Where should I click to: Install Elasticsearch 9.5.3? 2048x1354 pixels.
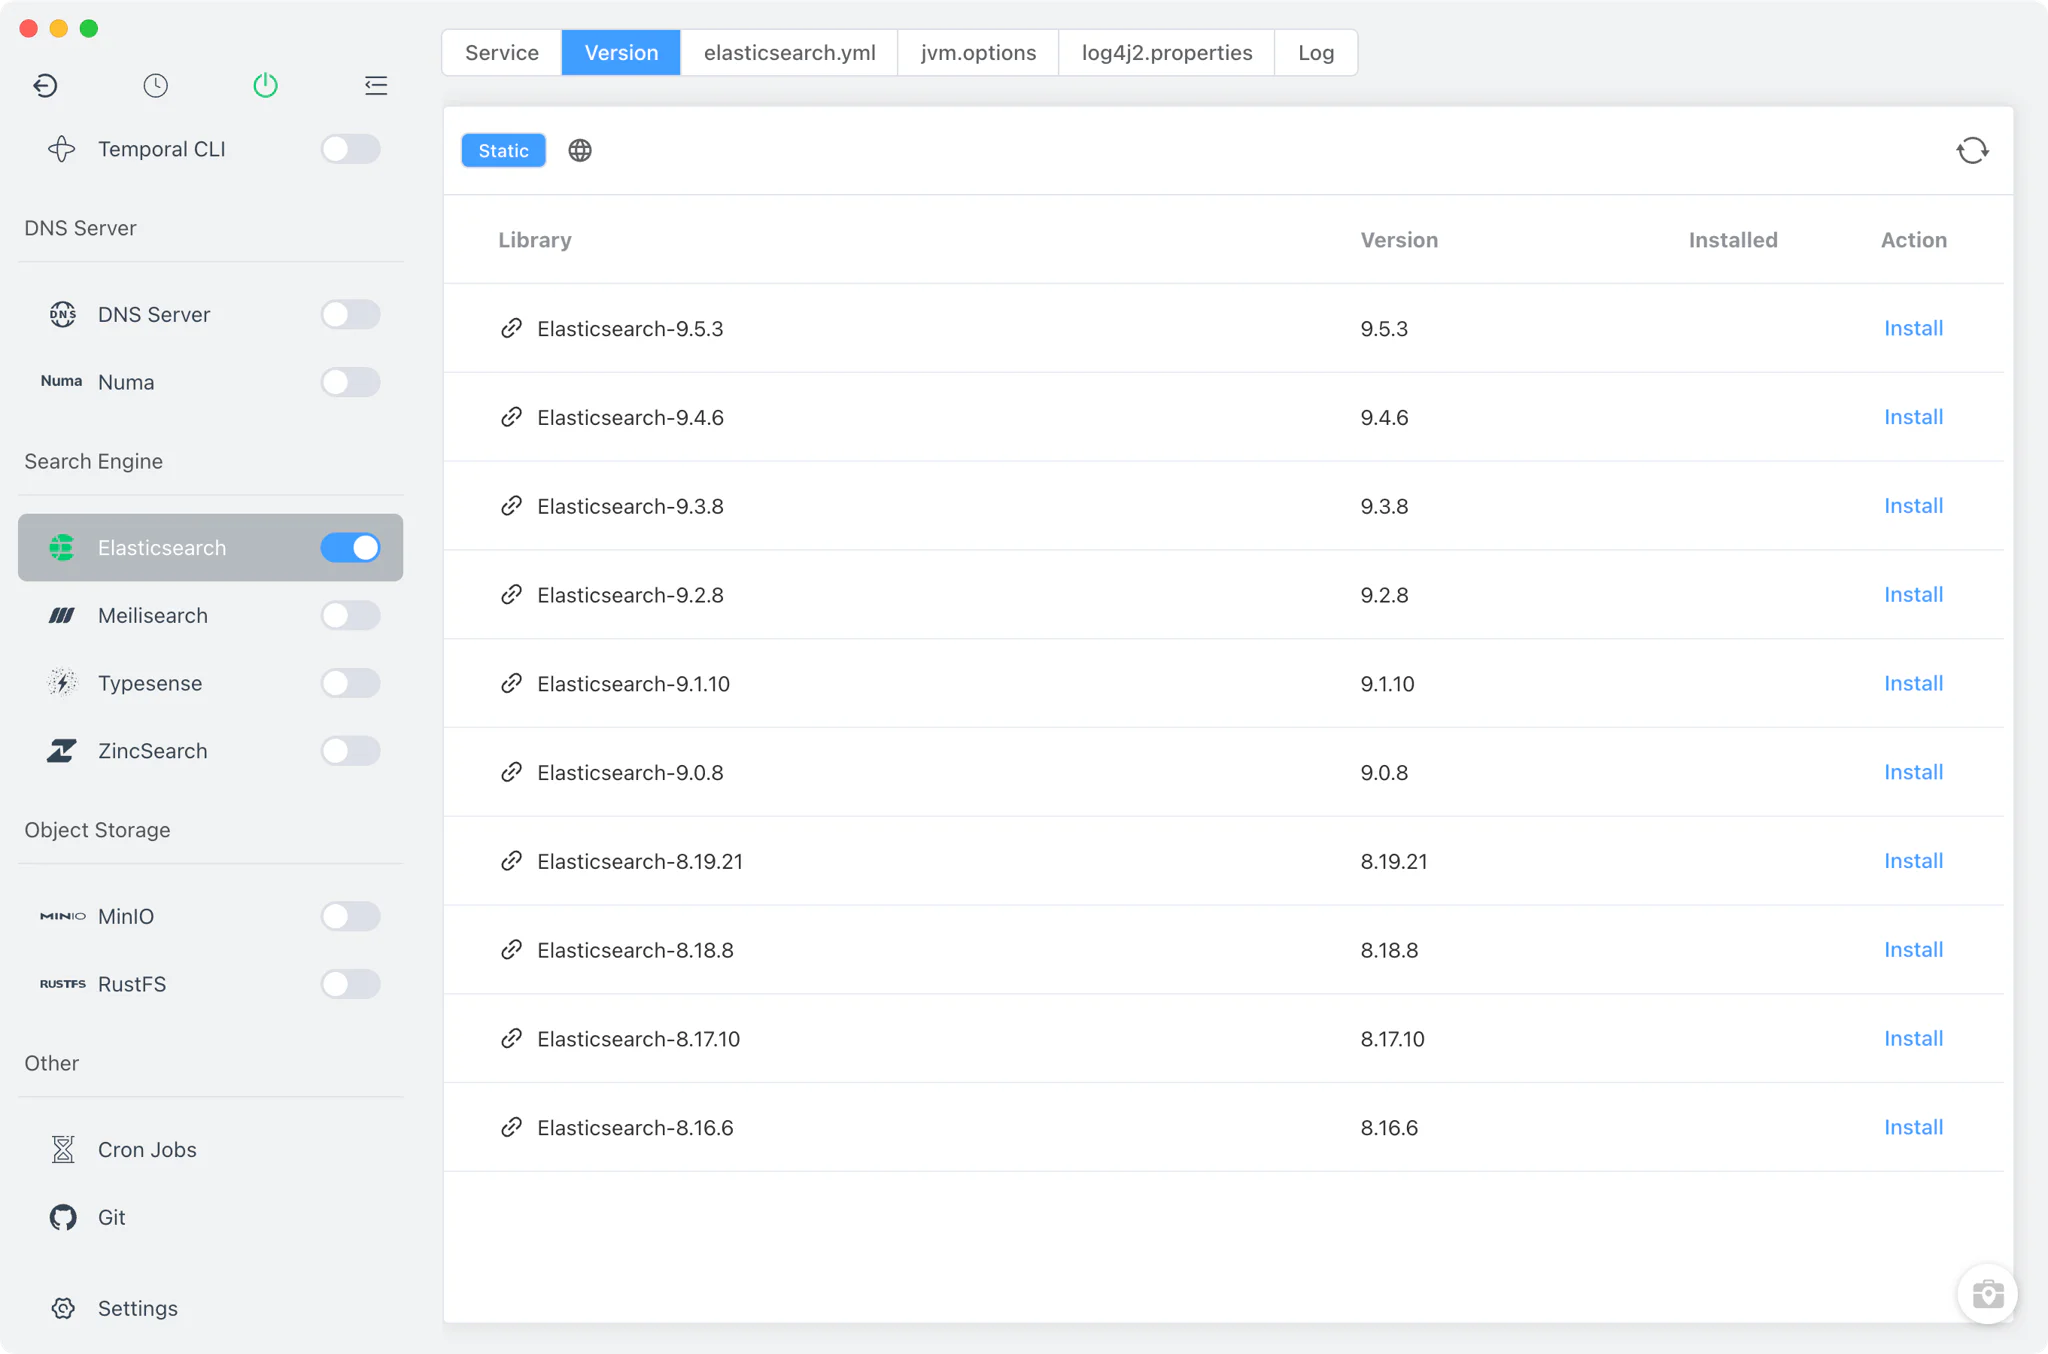point(1913,328)
